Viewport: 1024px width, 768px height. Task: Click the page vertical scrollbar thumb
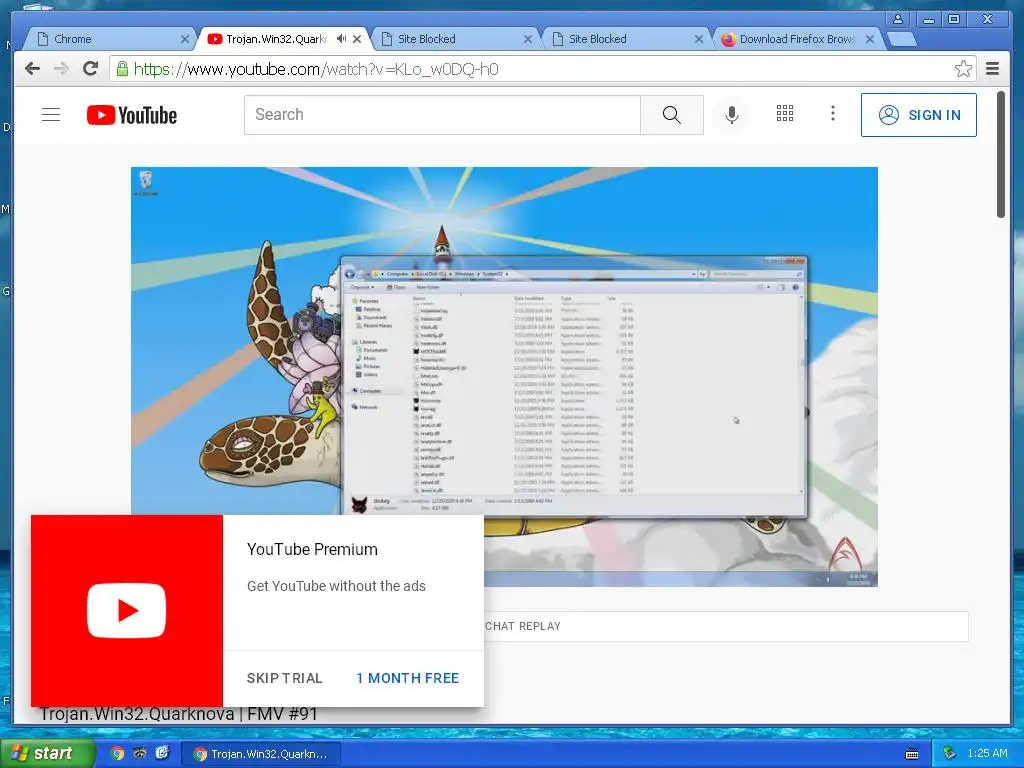click(1000, 155)
